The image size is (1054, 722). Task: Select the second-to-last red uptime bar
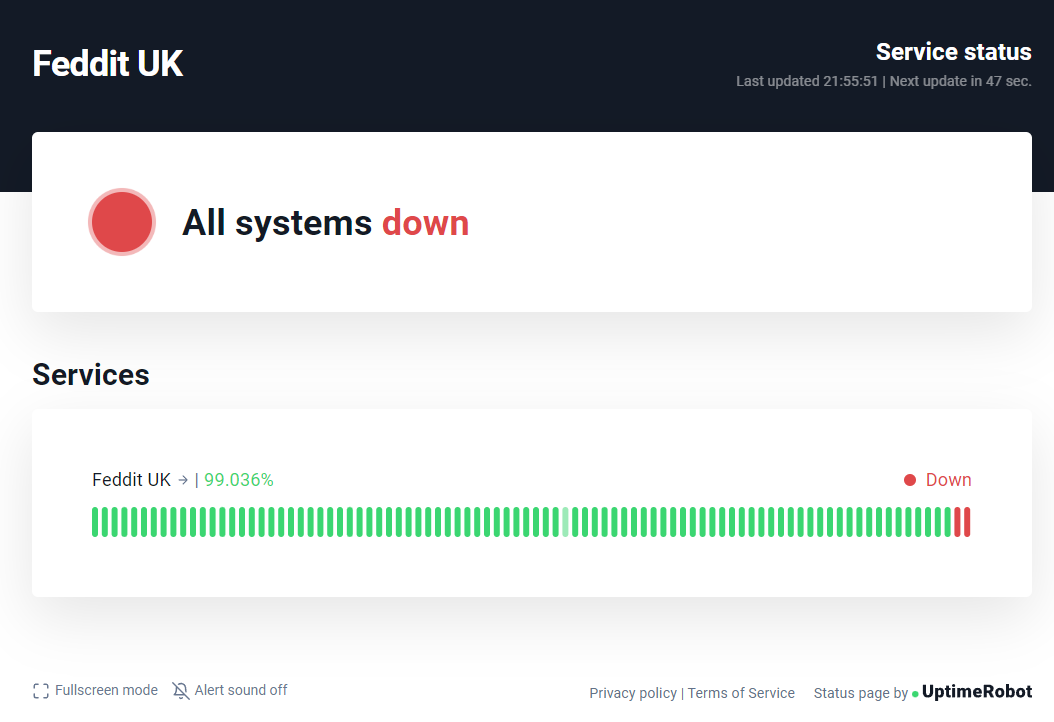[x=957, y=522]
